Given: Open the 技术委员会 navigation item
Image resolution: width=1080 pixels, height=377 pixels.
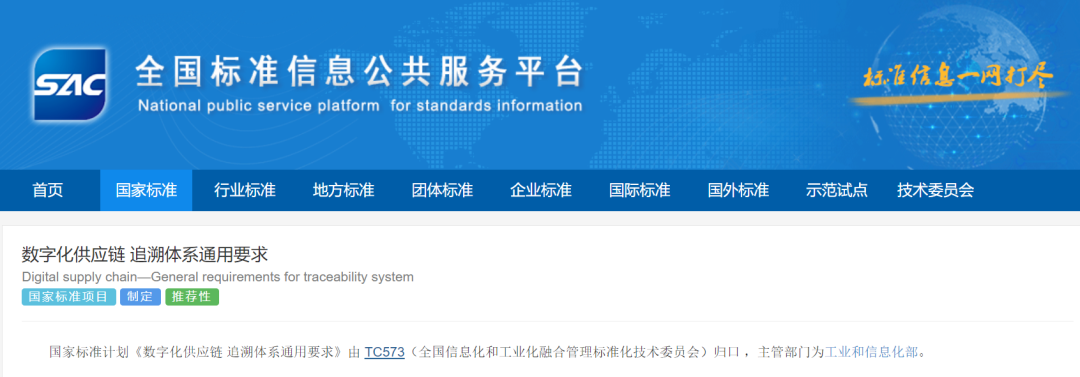Looking at the screenshot, I should pyautogui.click(x=935, y=191).
